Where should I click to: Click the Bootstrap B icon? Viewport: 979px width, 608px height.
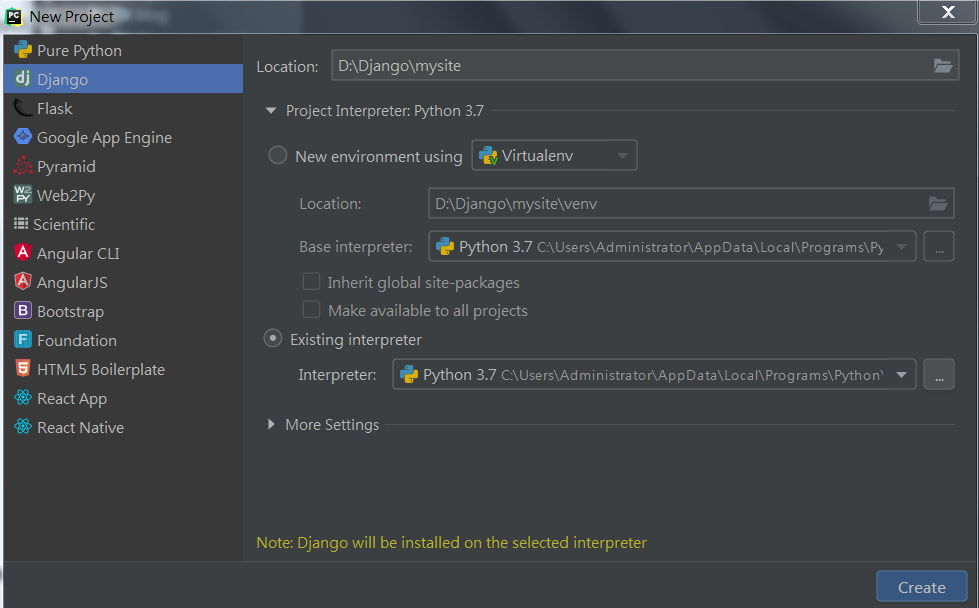coord(22,310)
